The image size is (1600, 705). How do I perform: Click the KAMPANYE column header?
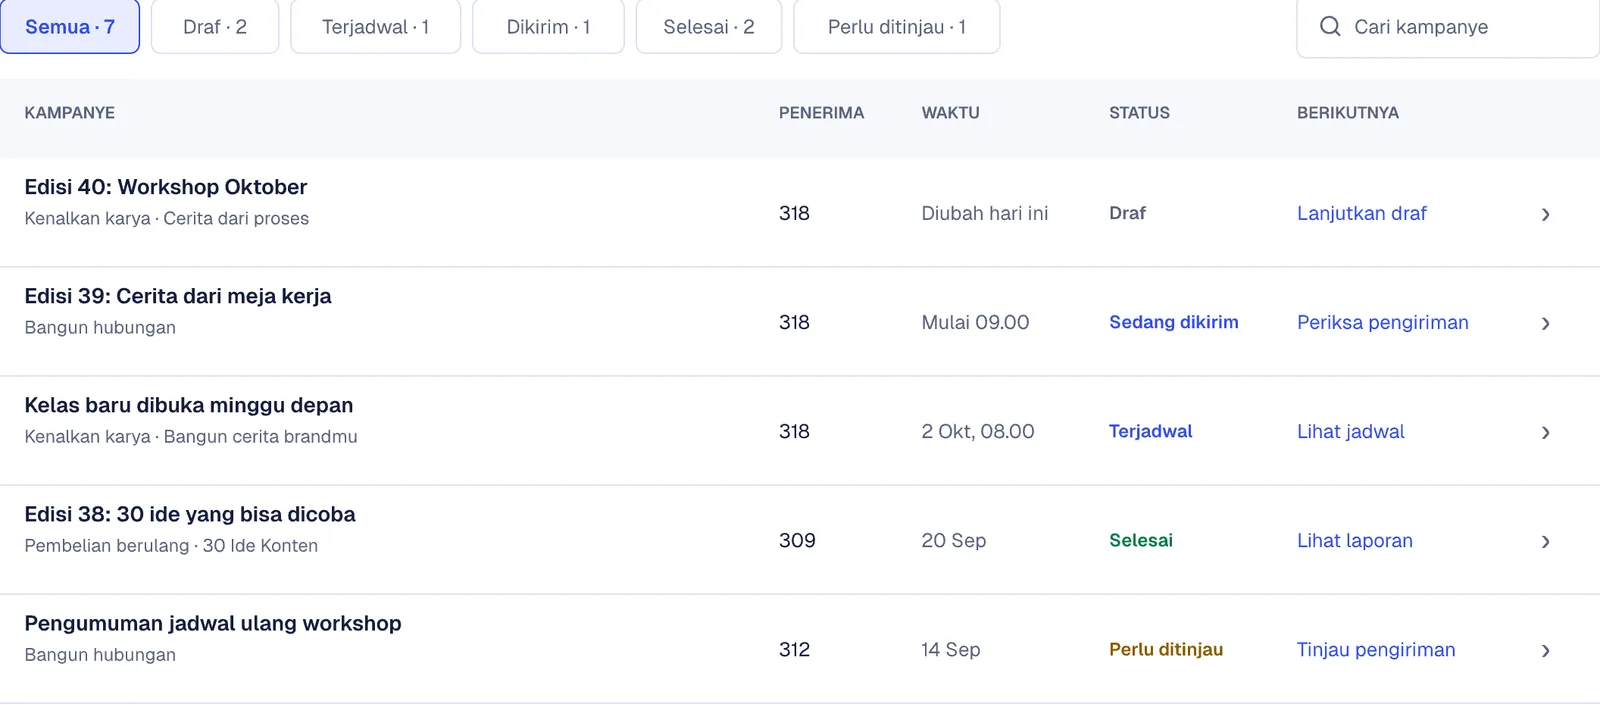(x=70, y=113)
